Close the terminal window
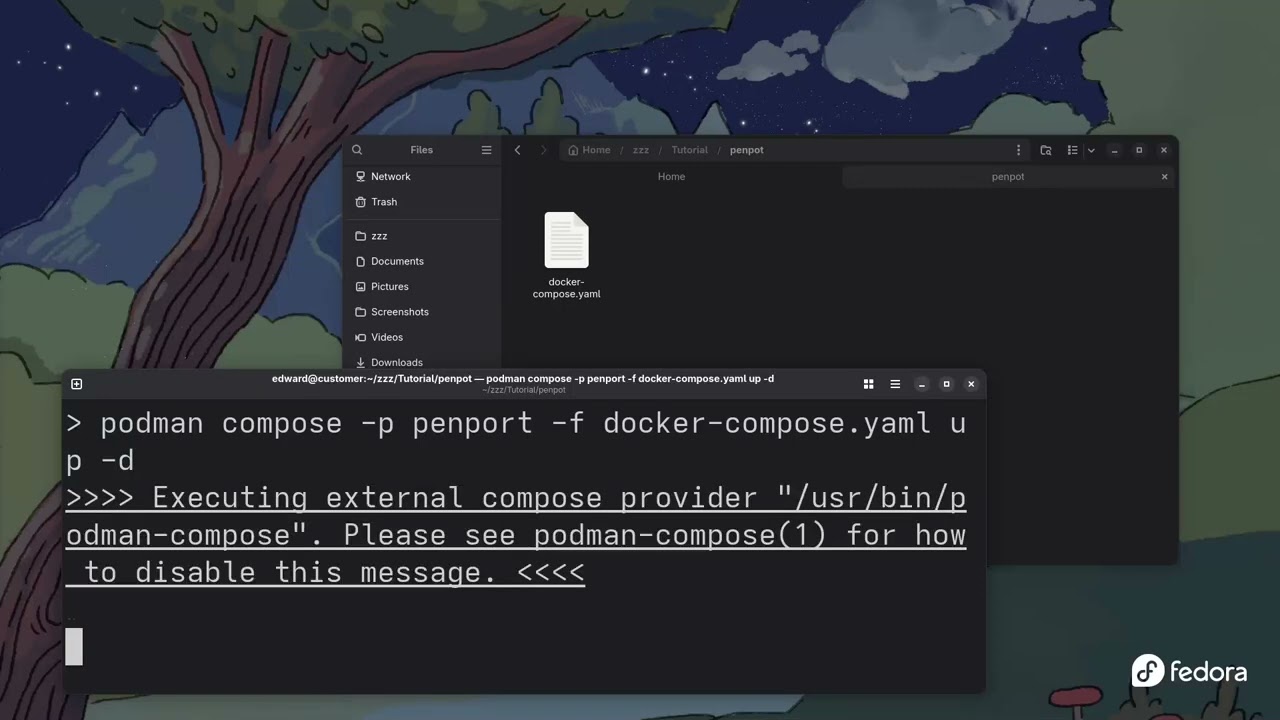 [x=971, y=384]
